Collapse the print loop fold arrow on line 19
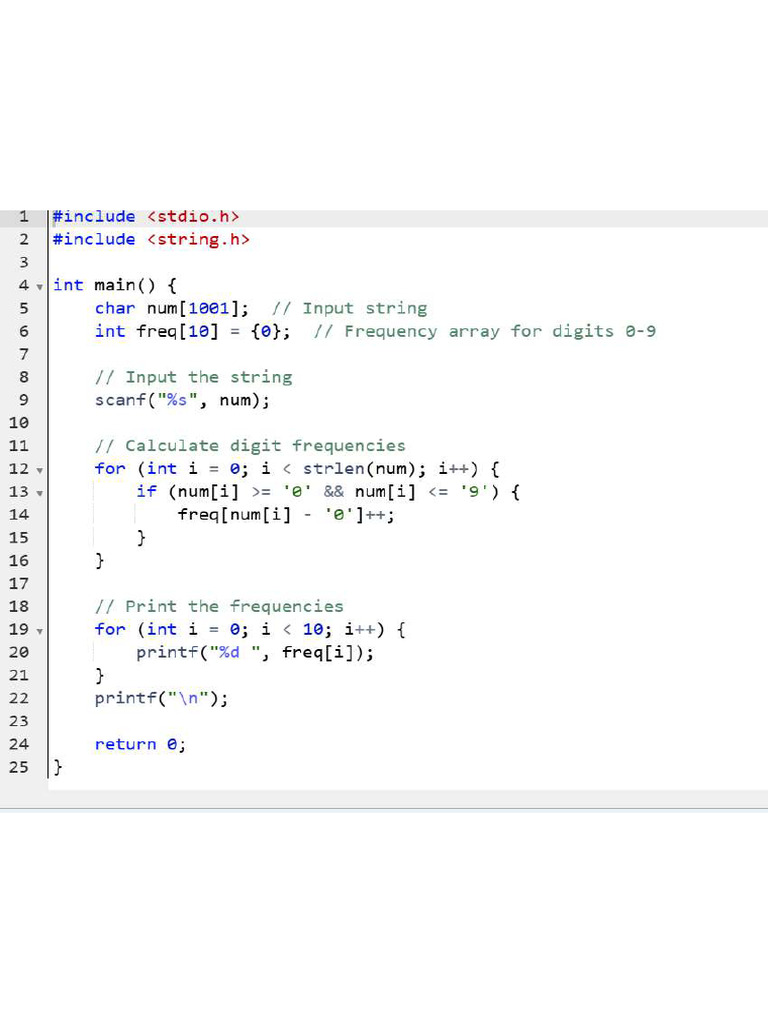 click(x=40, y=631)
